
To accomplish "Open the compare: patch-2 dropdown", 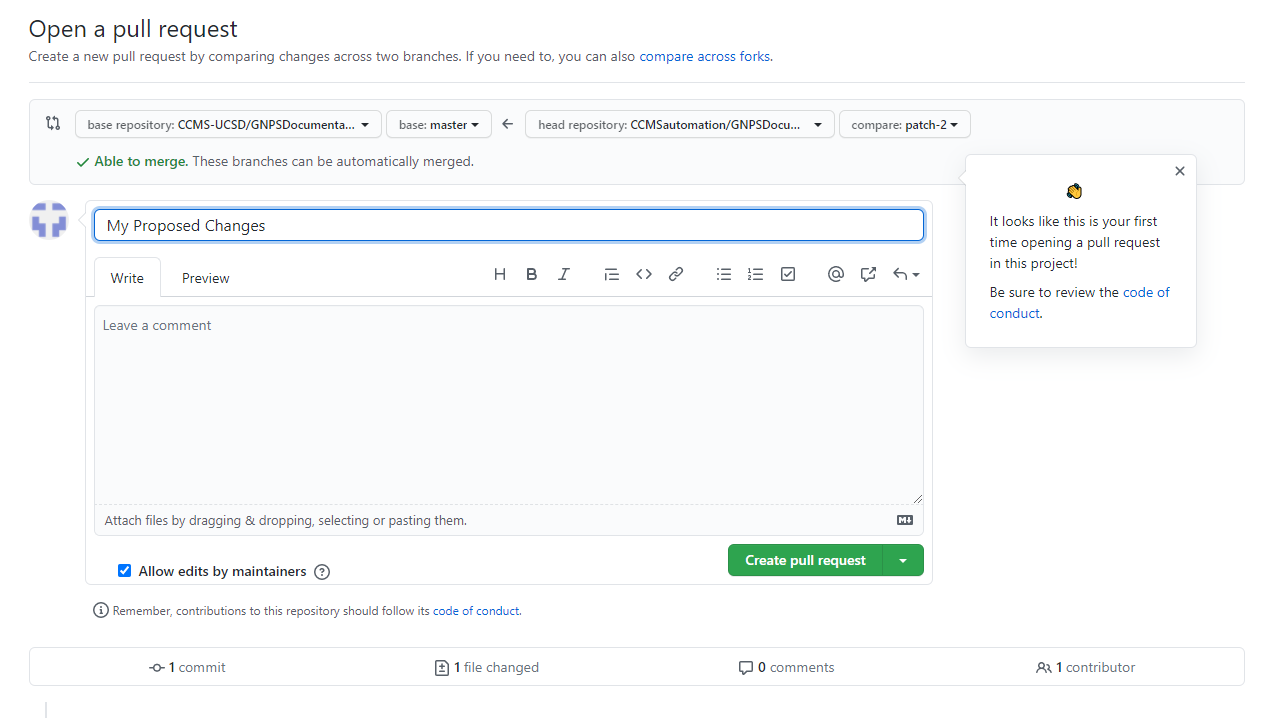I will click(905, 125).
